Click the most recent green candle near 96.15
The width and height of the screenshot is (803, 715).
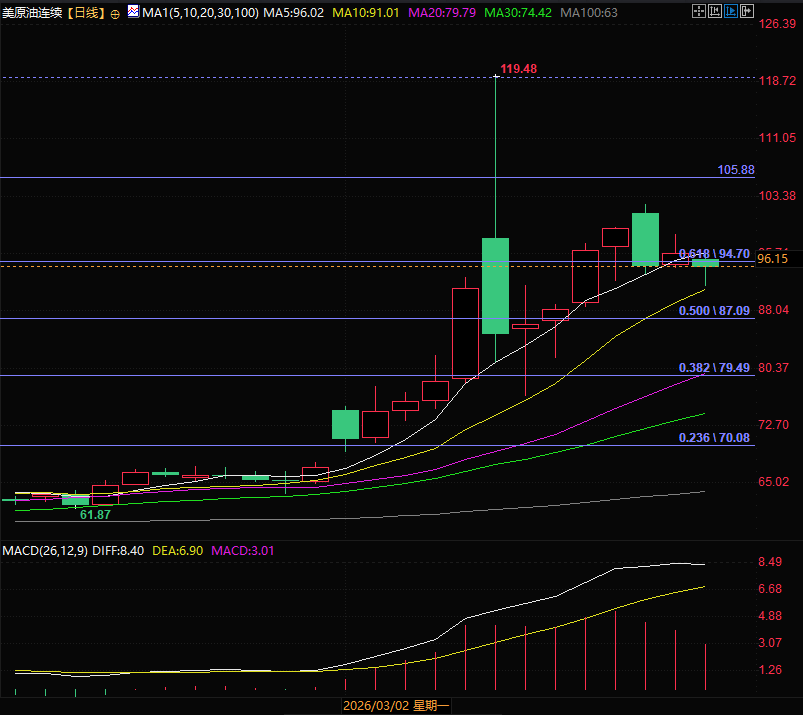pyautogui.click(x=705, y=263)
